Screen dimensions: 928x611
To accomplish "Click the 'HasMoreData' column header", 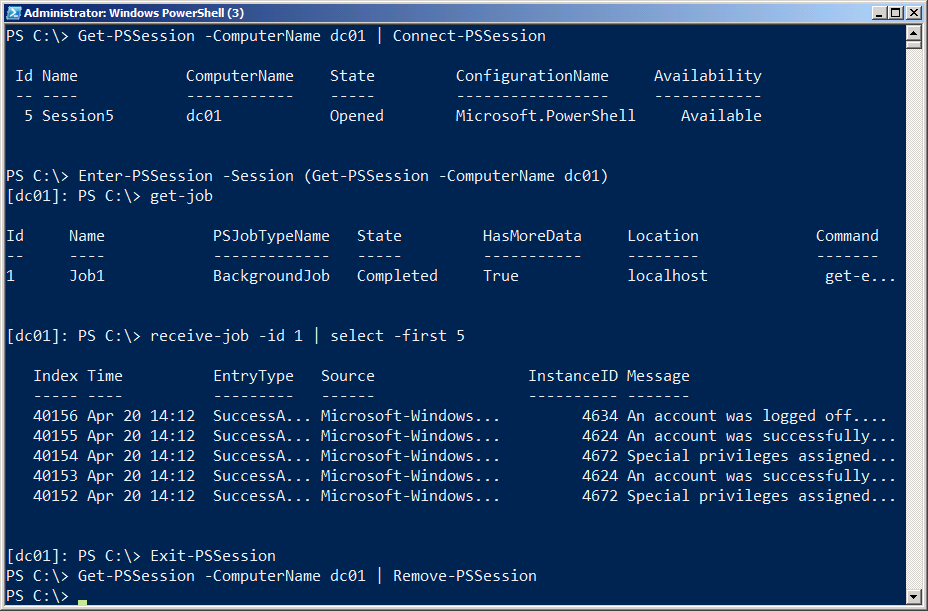I will [532, 236].
